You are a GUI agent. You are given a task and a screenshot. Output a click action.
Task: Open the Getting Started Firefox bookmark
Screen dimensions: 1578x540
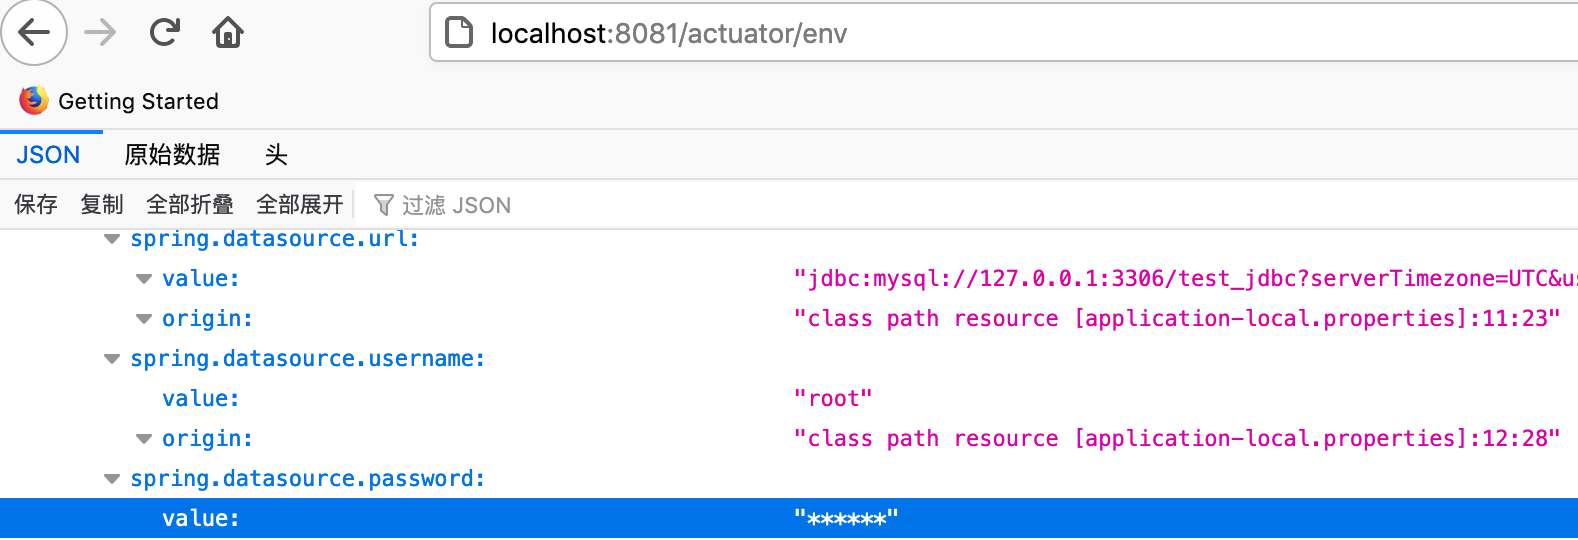pos(119,101)
